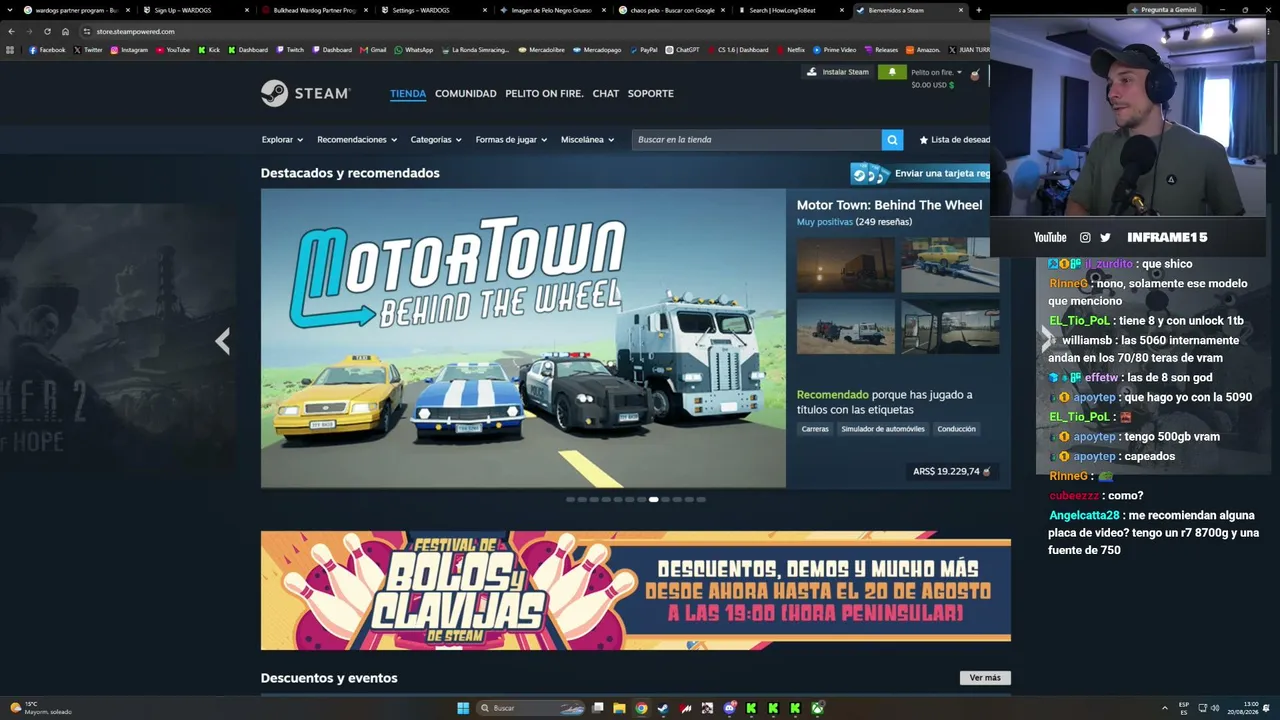
Task: Open Steam from the taskbar
Action: (x=663, y=708)
